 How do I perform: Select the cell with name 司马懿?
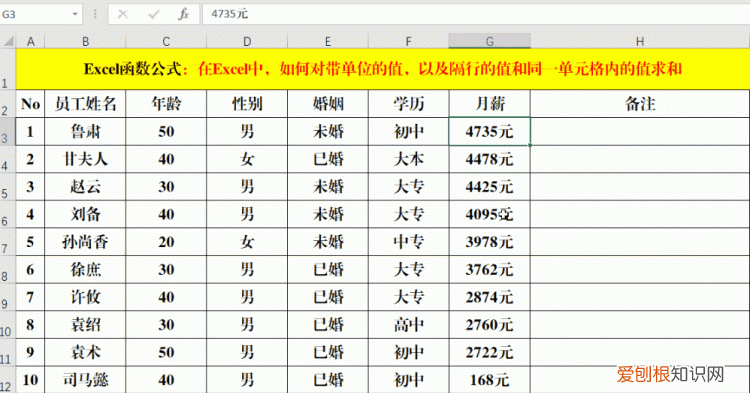click(86, 380)
